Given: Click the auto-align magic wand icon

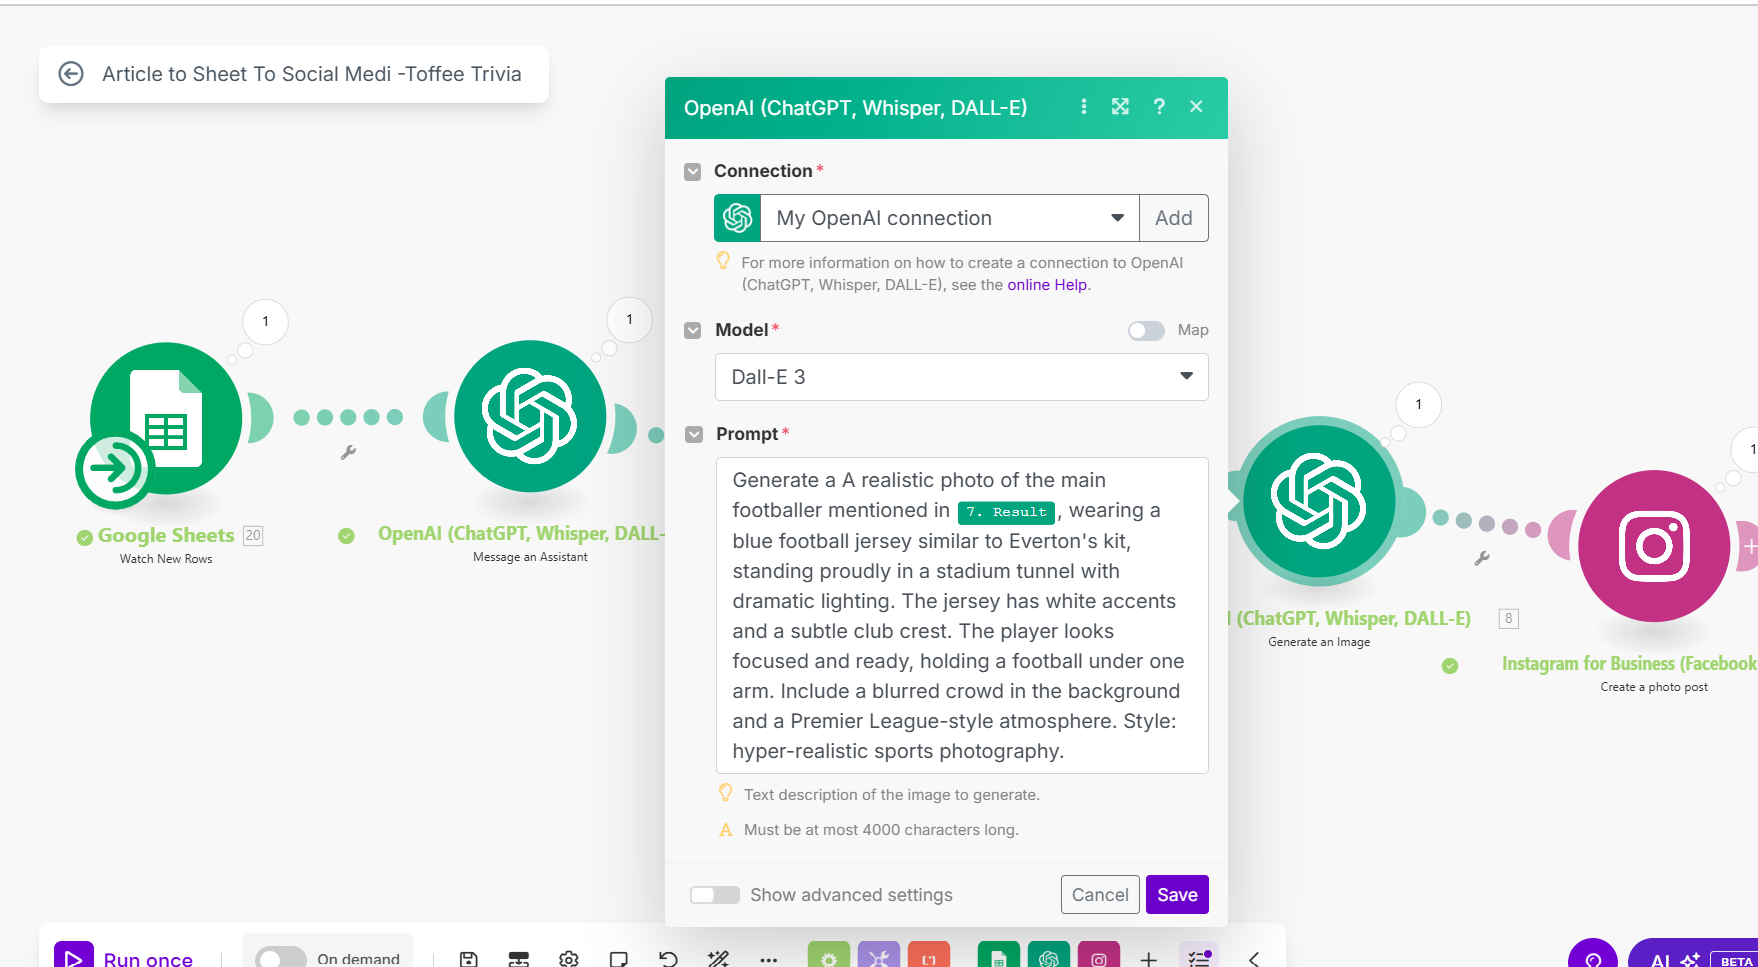Looking at the screenshot, I should coord(718,959).
